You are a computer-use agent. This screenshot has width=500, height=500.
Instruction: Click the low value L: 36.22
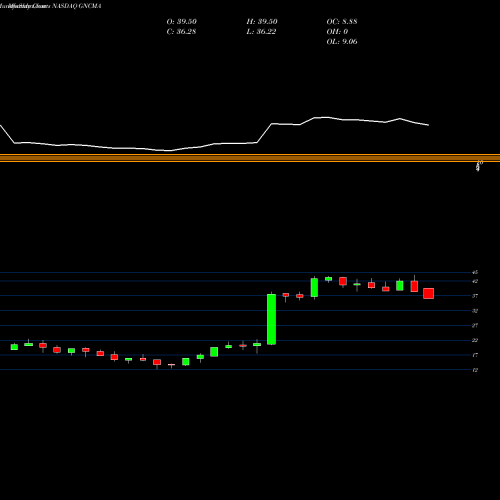click(x=261, y=32)
